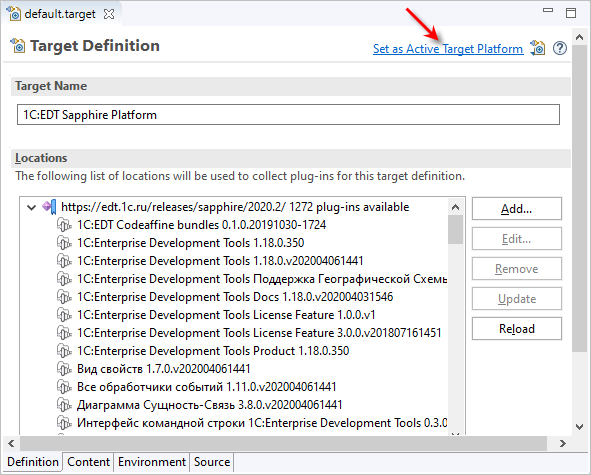Select Все обработчики событий 1.11.0 entry
Viewport: 591px width, 475px height.
(207, 387)
